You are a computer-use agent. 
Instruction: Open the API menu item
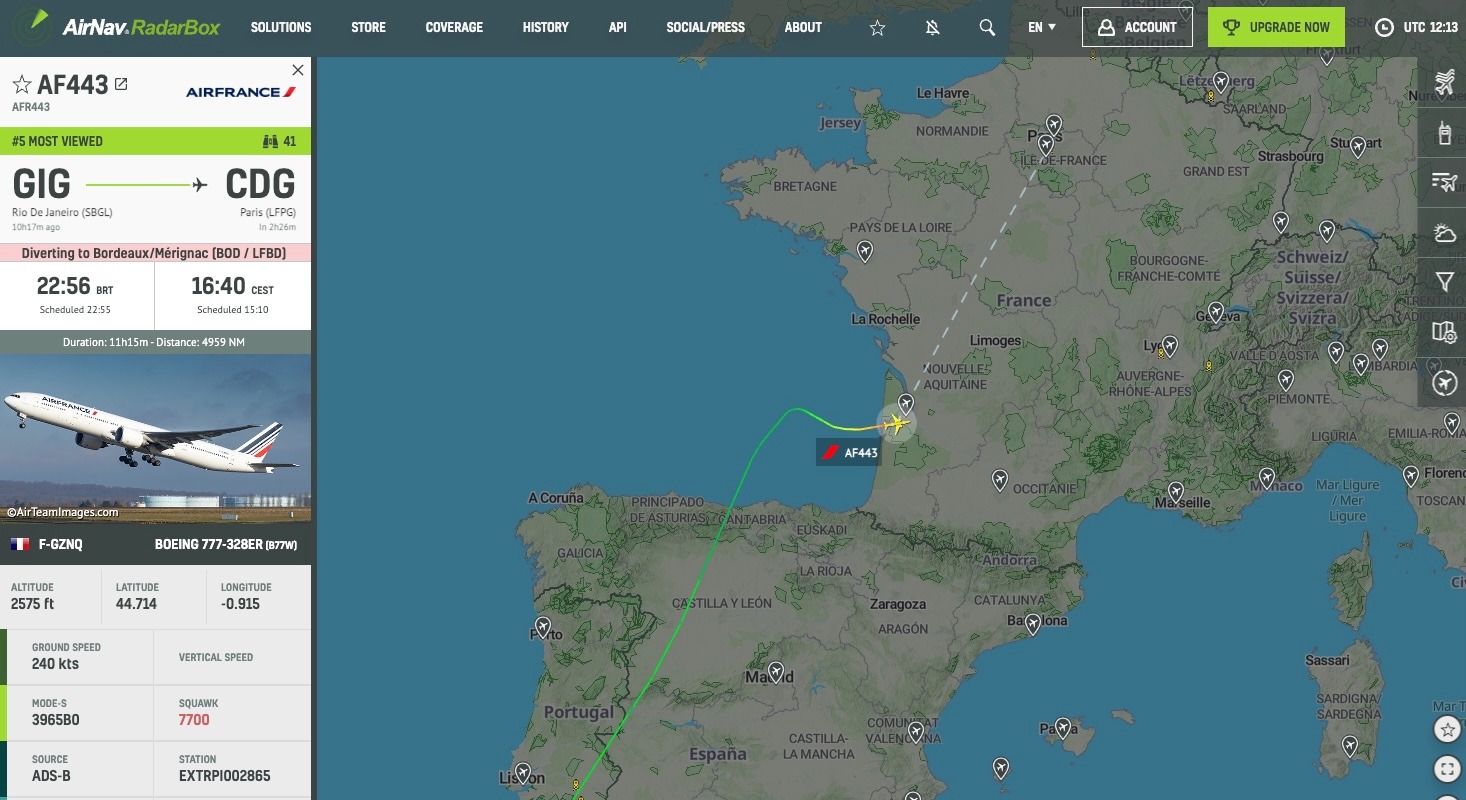[618, 28]
